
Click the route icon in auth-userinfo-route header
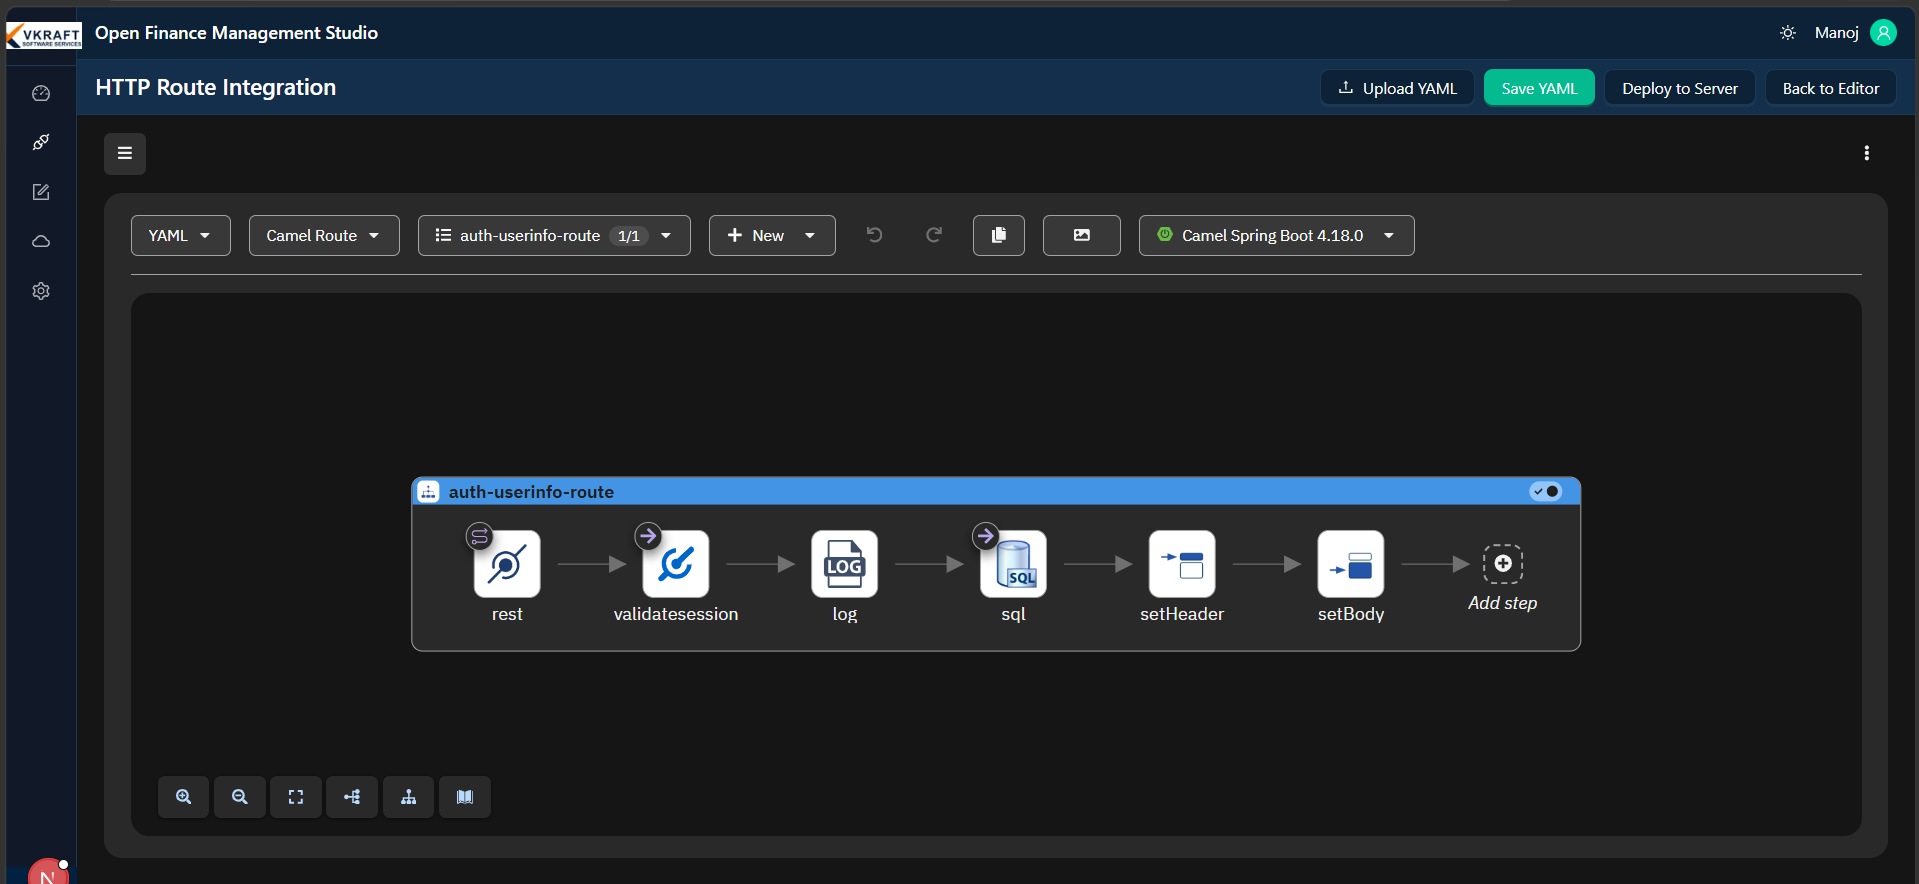(x=429, y=492)
